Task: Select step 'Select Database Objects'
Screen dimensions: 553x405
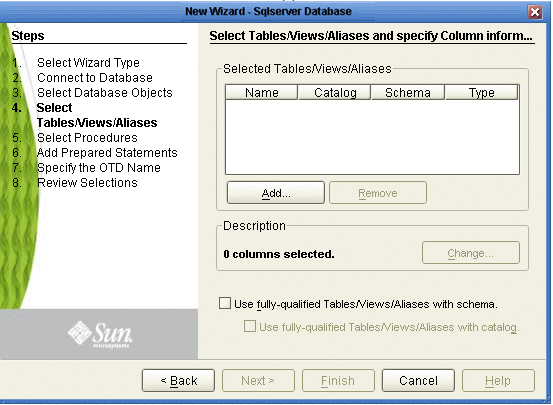Action: click(105, 92)
